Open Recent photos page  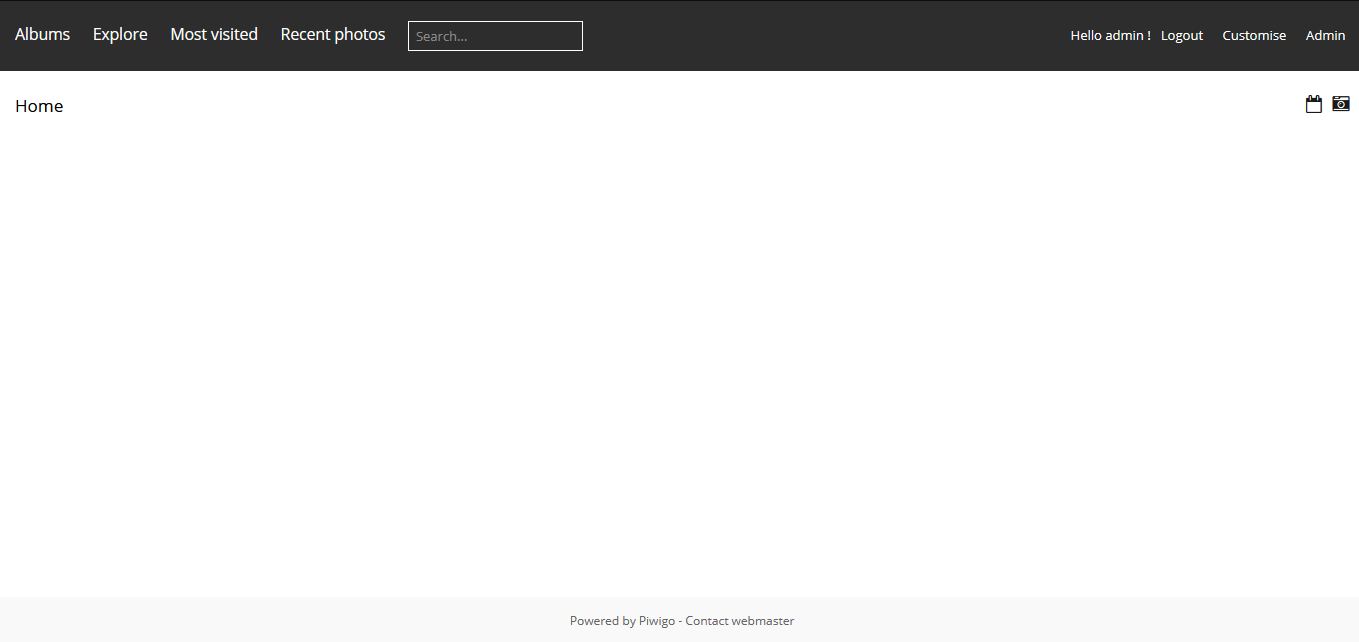[332, 35]
